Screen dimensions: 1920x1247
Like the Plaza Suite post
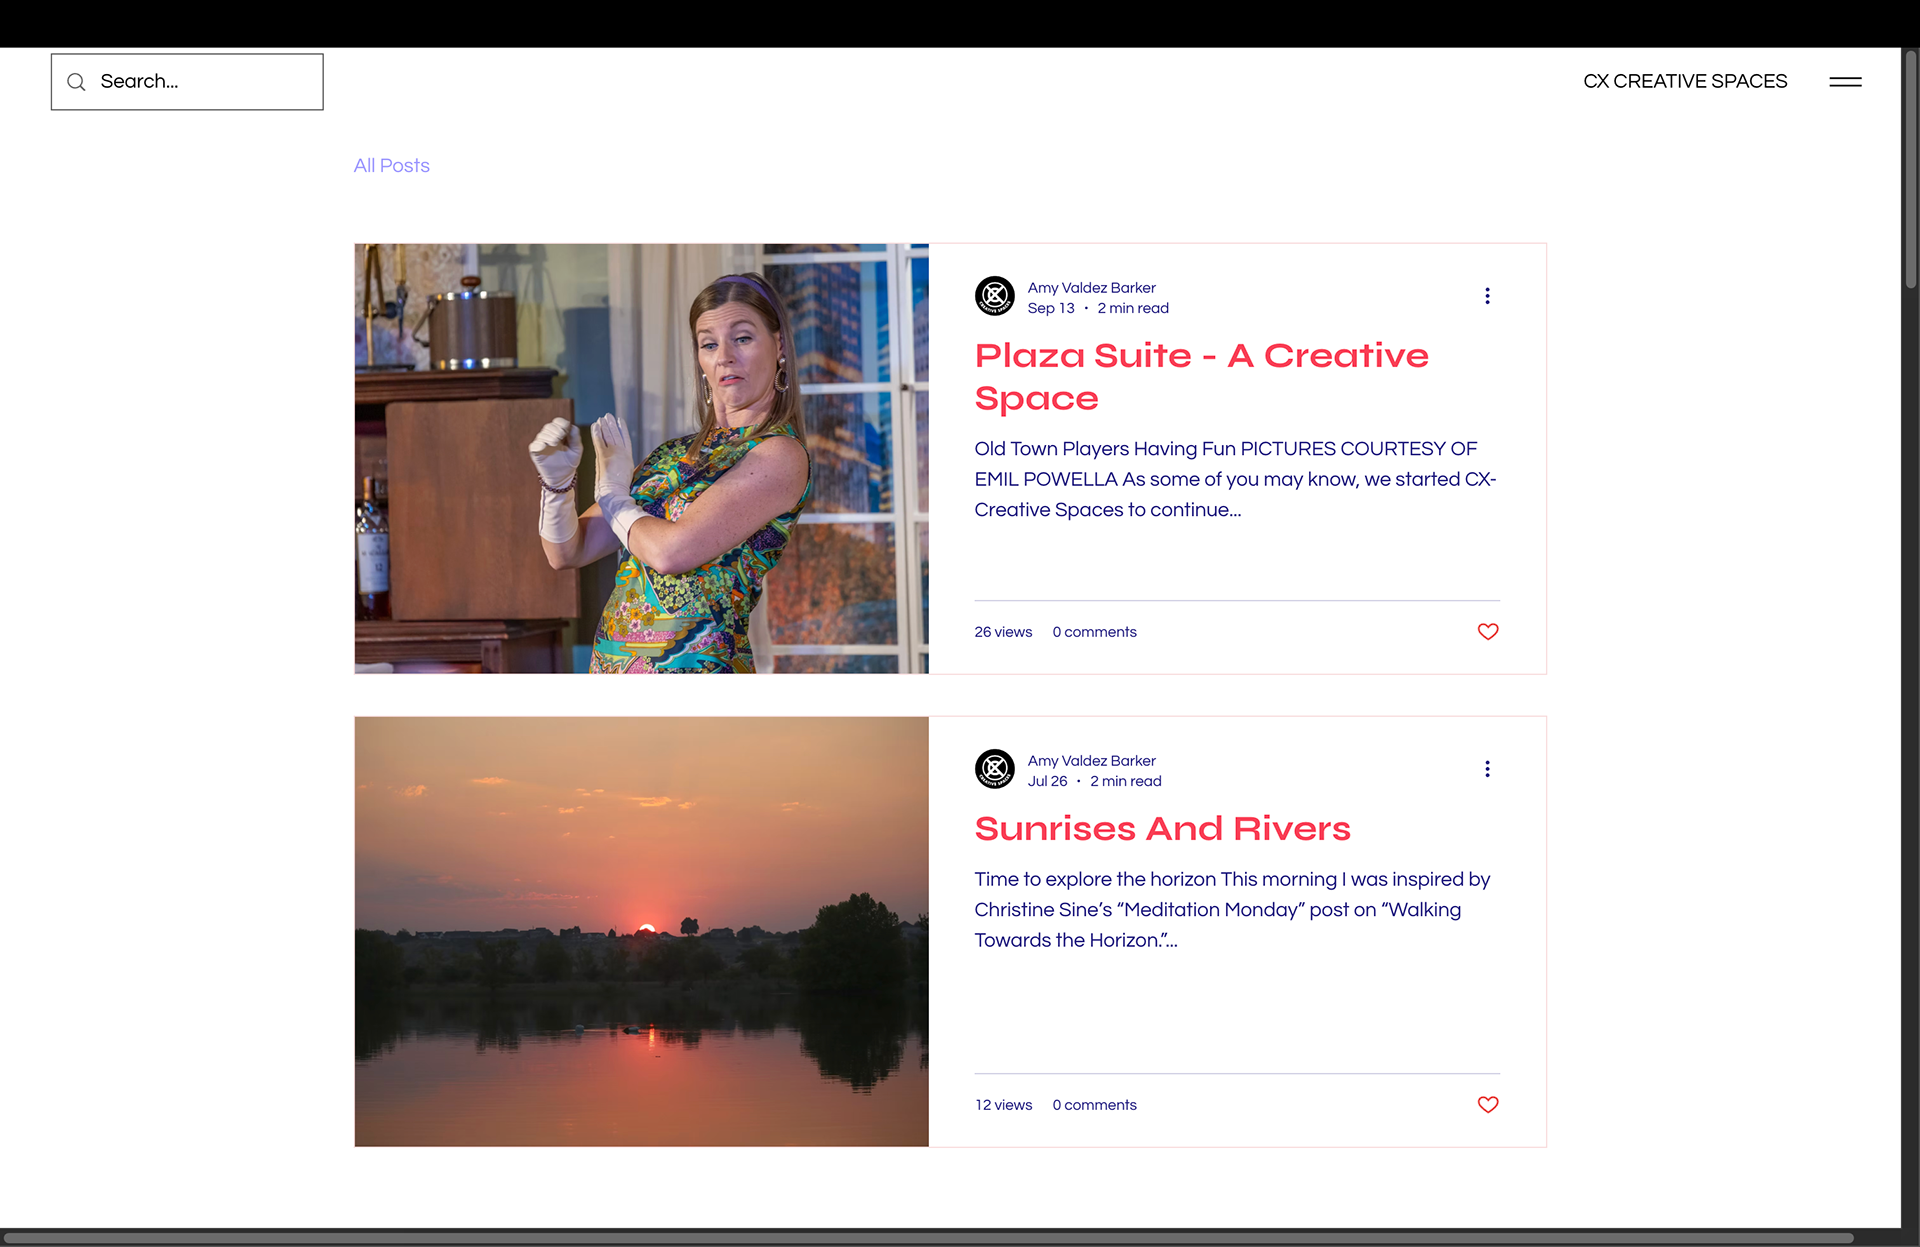(x=1487, y=632)
